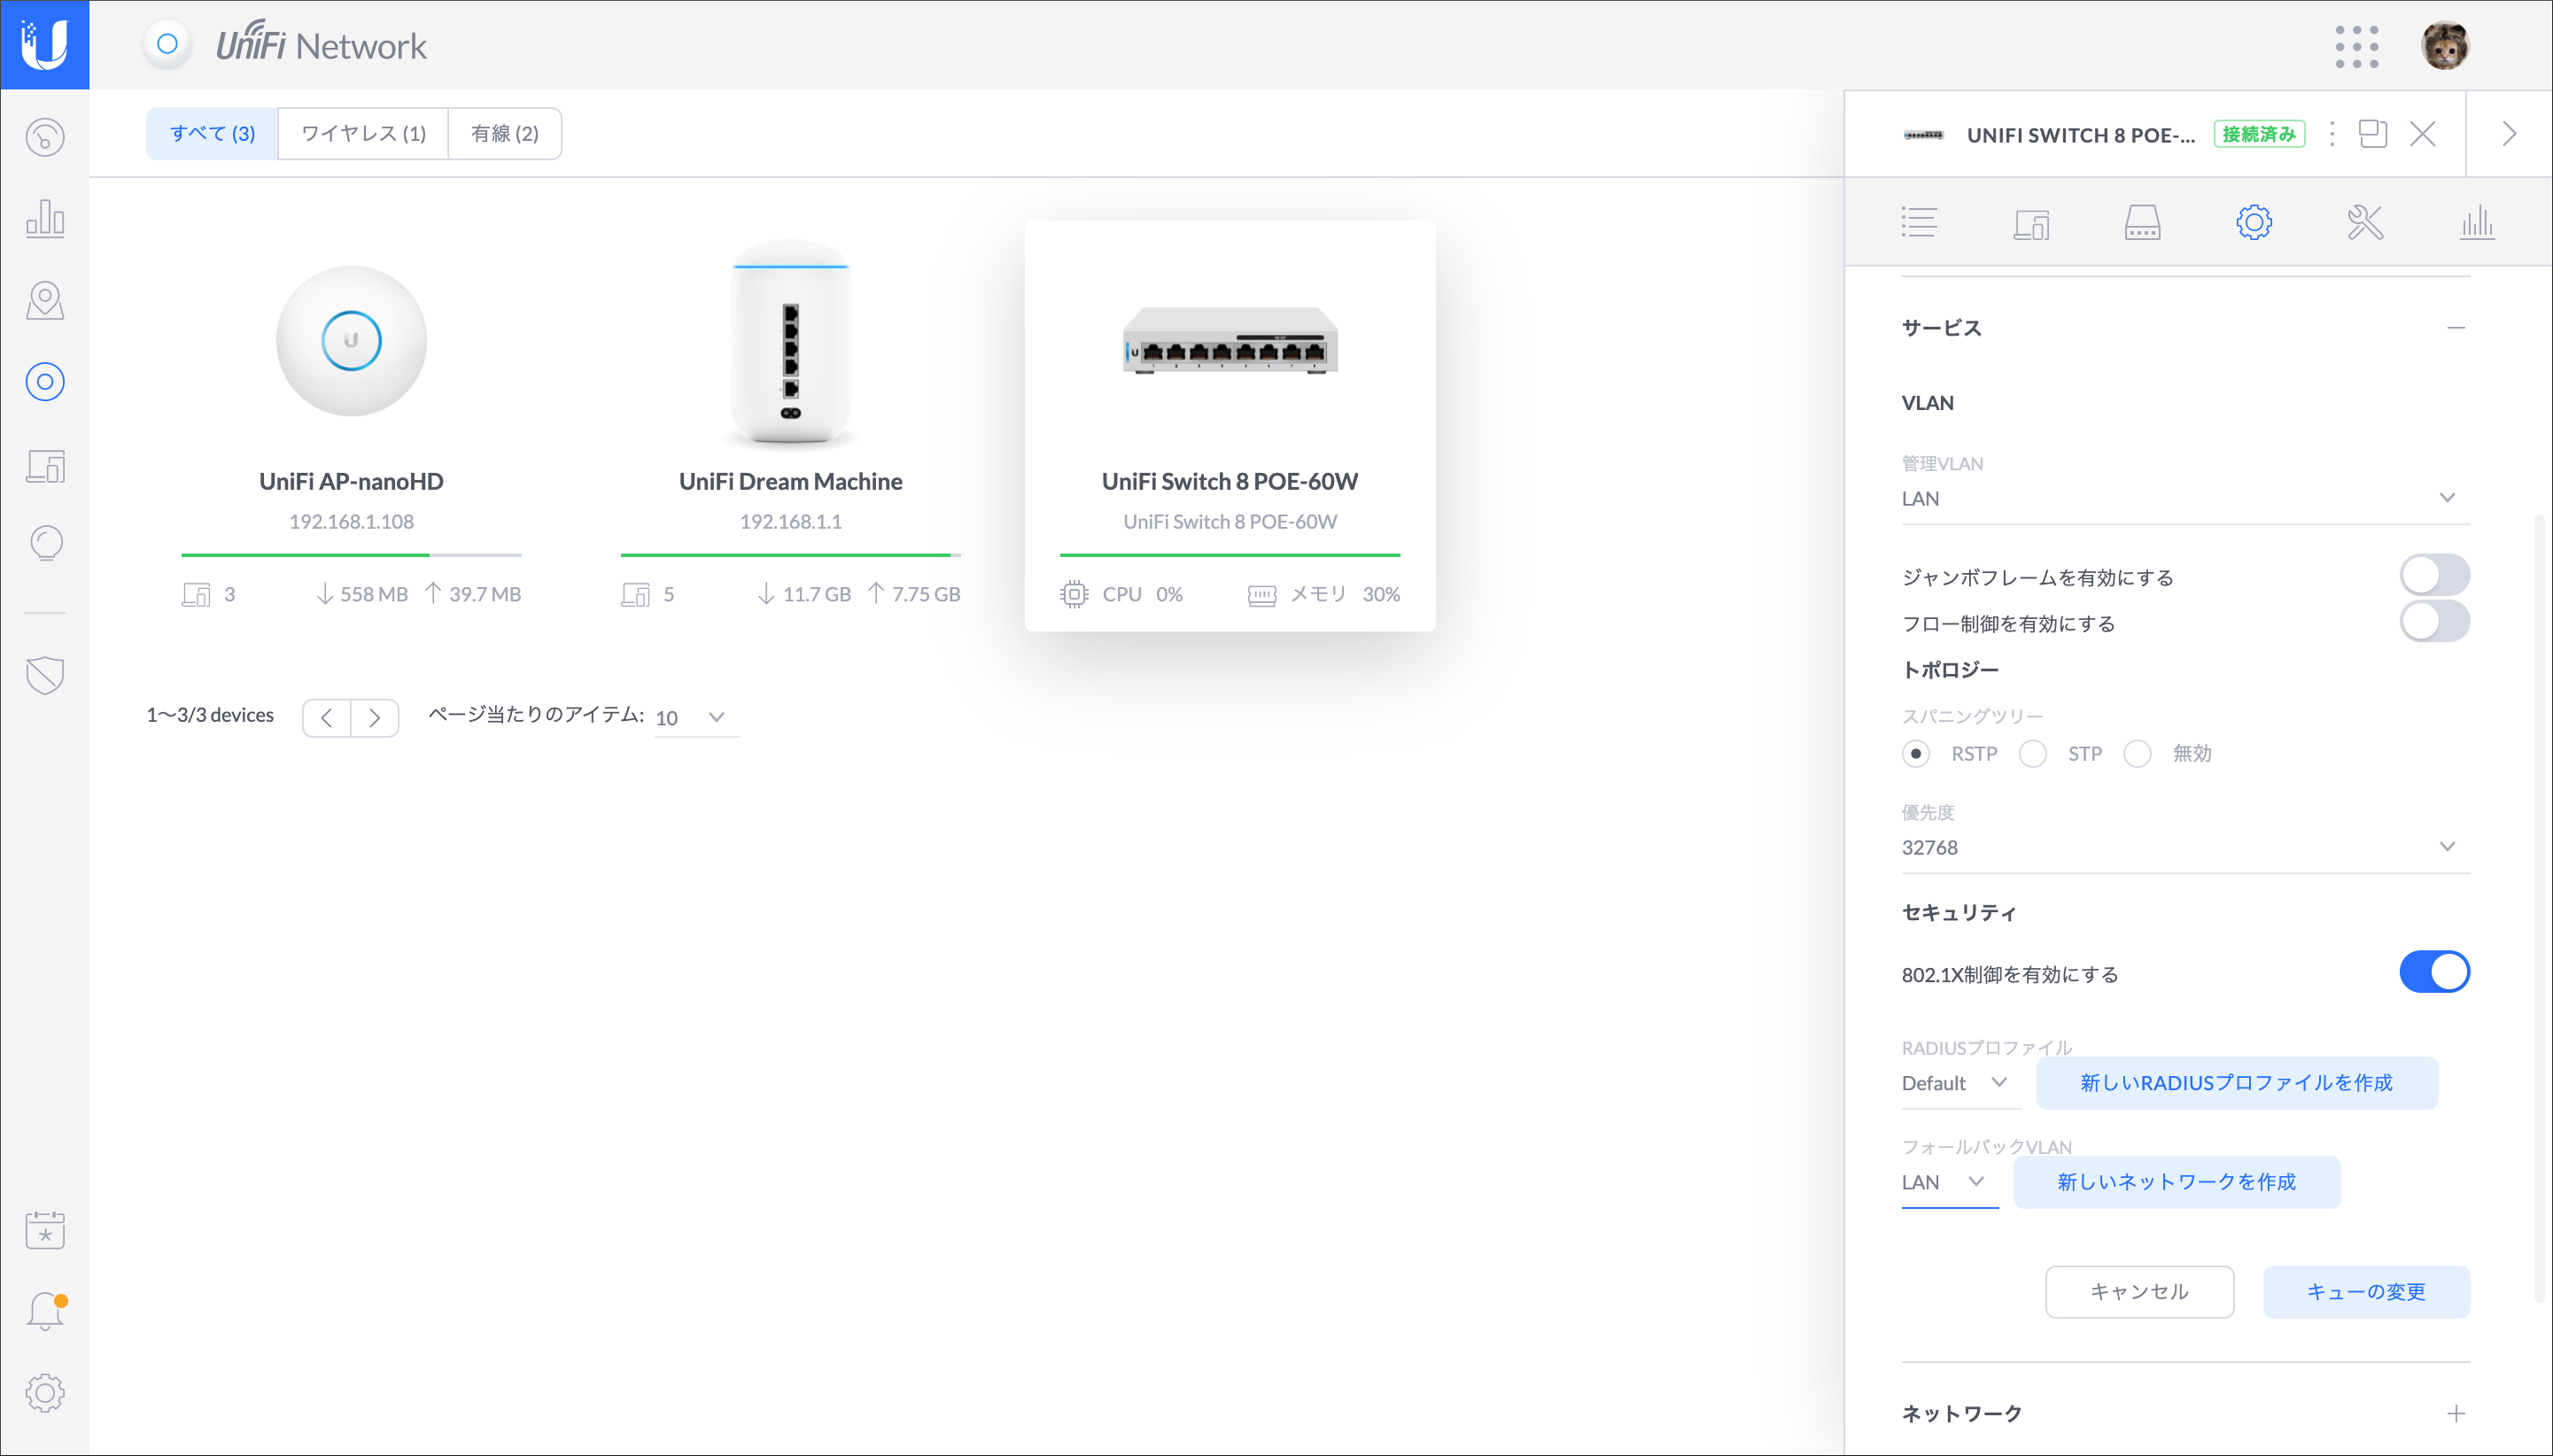This screenshot has width=2553, height=1456.
Task: Select the ワイヤレス (1) filter tab
Action: [x=363, y=133]
